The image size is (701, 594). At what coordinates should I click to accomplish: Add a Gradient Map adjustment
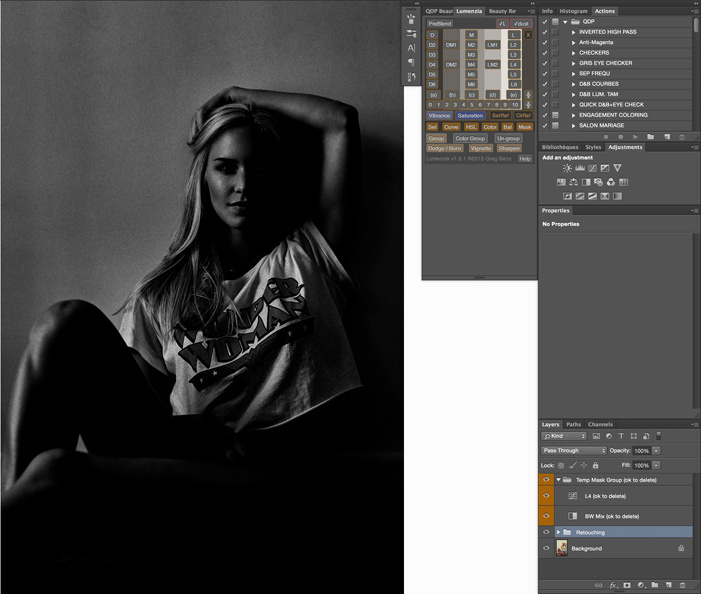617,196
